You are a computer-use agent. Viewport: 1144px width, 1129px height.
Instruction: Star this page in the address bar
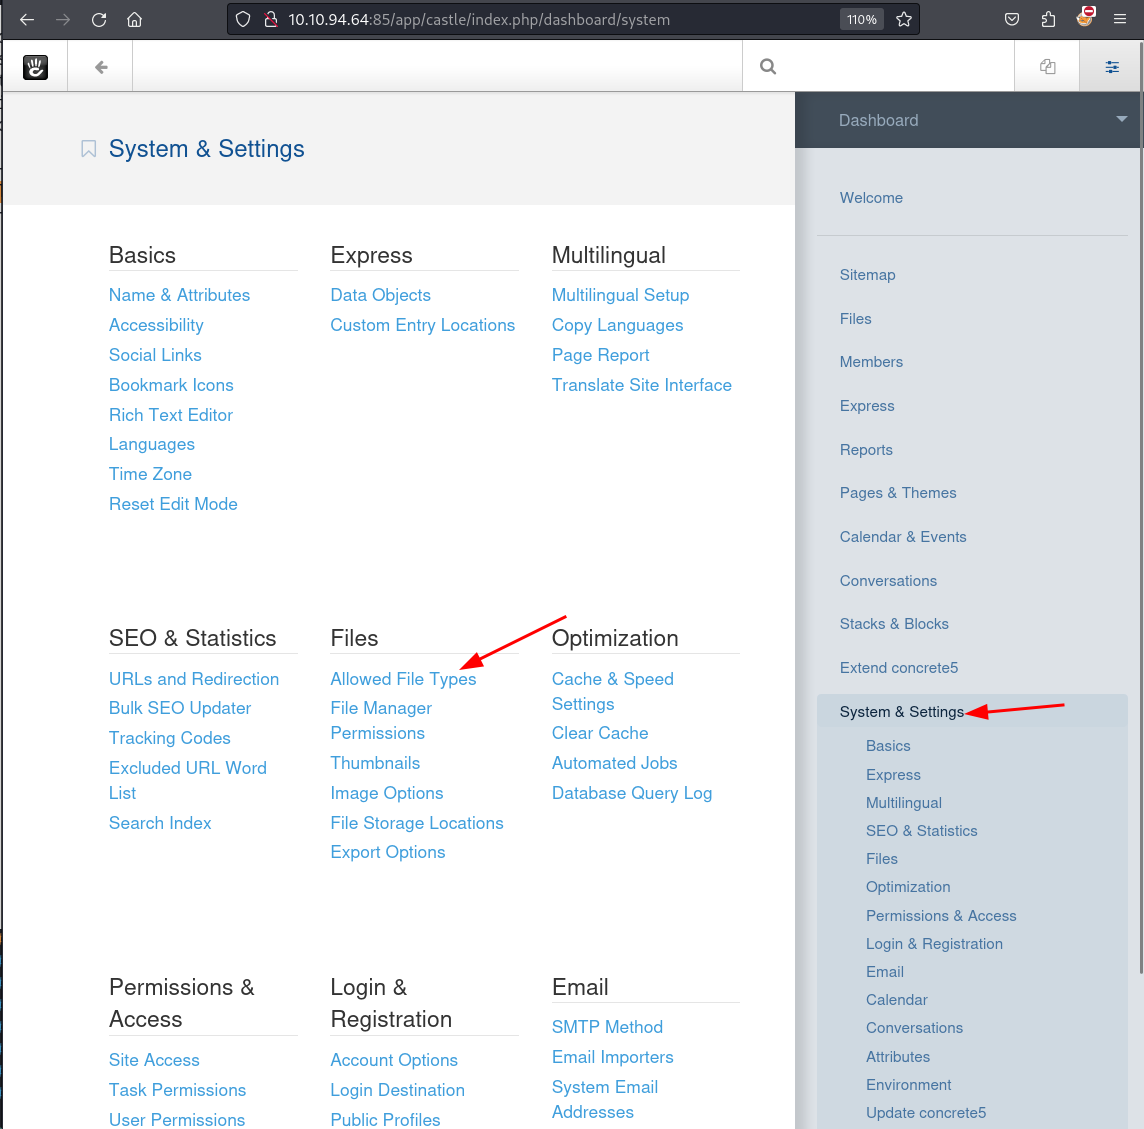[904, 20]
